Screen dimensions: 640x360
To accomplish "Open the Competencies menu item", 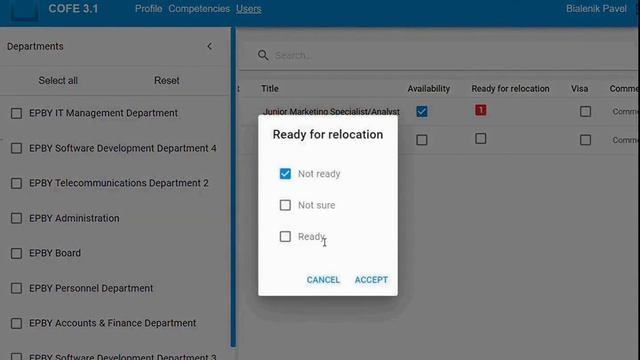I will pyautogui.click(x=199, y=9).
